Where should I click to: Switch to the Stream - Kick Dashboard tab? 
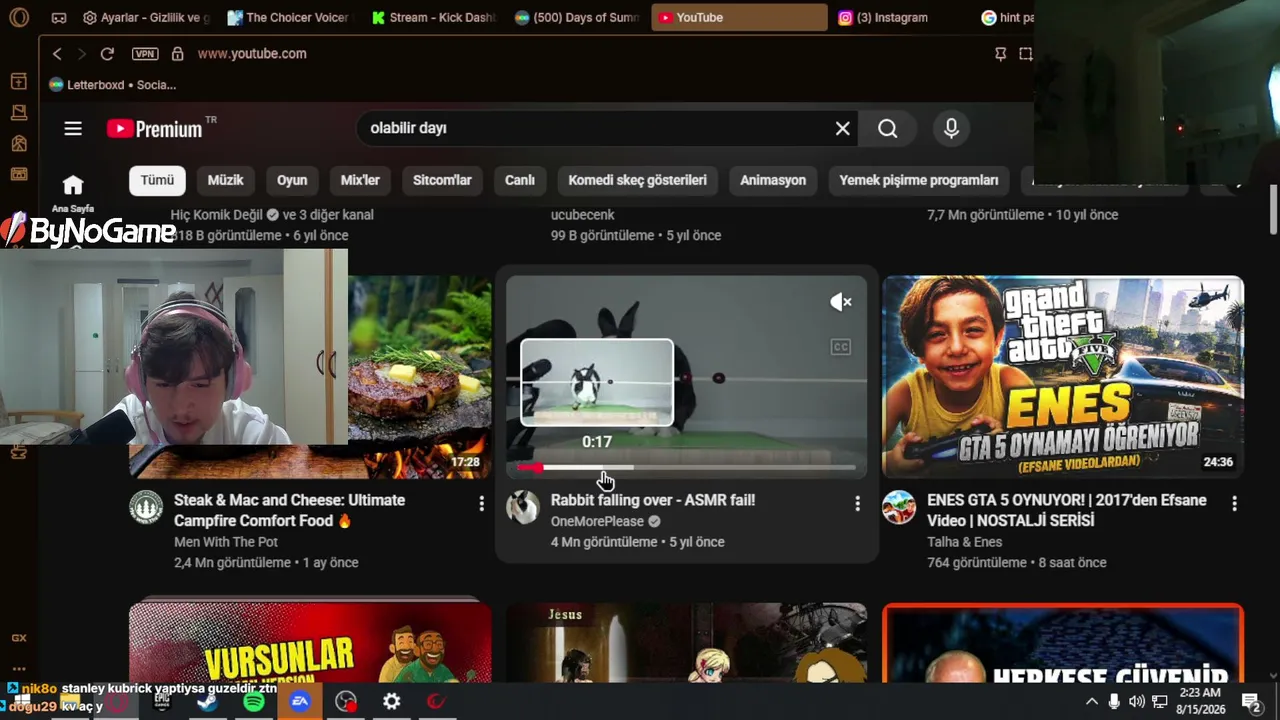click(433, 17)
